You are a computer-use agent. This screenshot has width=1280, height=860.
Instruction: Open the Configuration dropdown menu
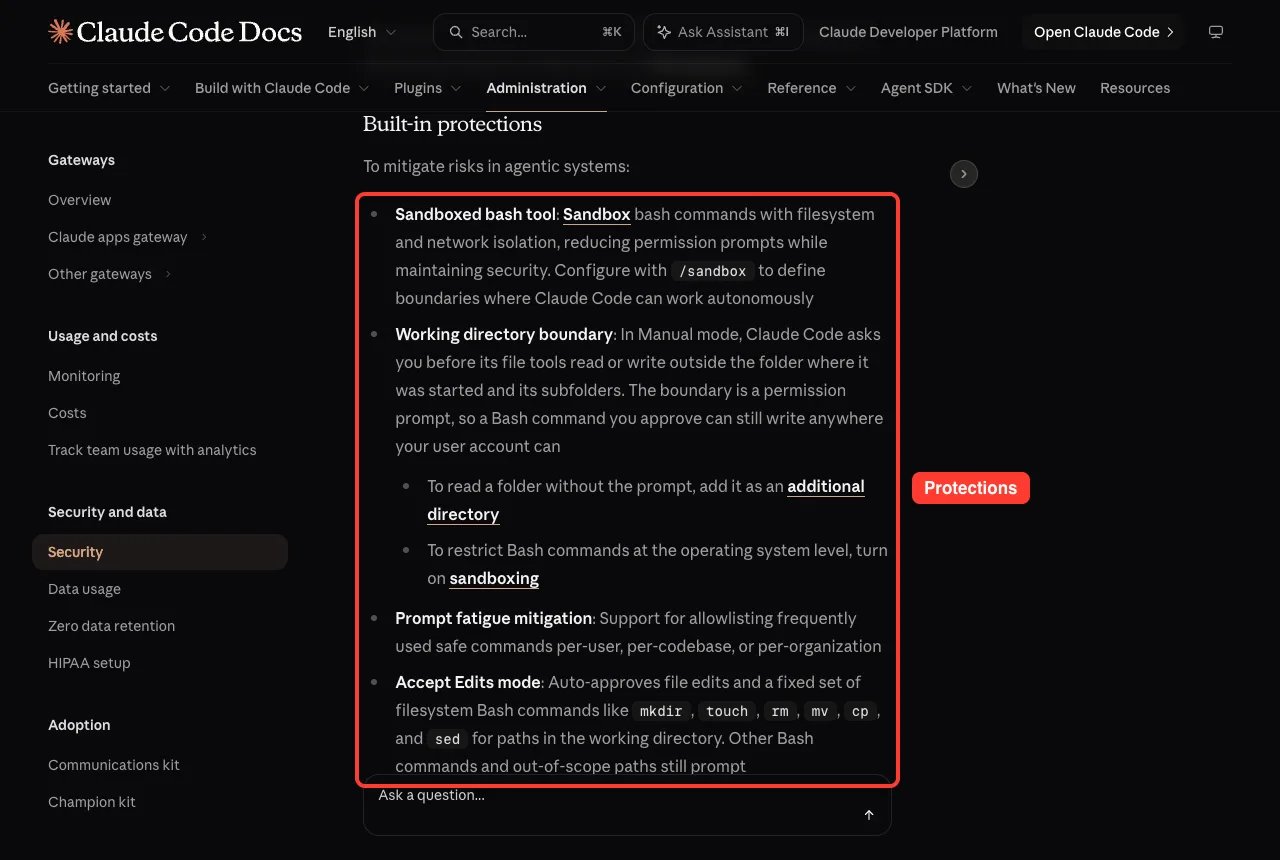coord(687,88)
